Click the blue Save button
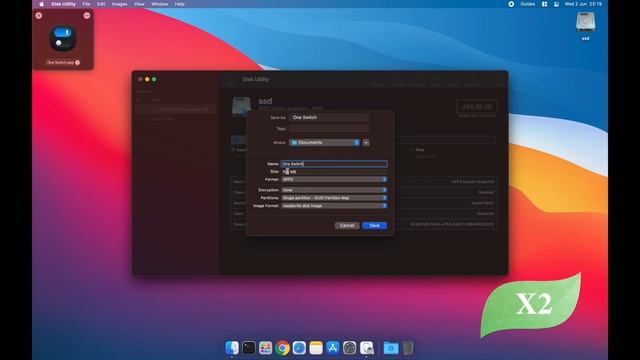 [375, 225]
